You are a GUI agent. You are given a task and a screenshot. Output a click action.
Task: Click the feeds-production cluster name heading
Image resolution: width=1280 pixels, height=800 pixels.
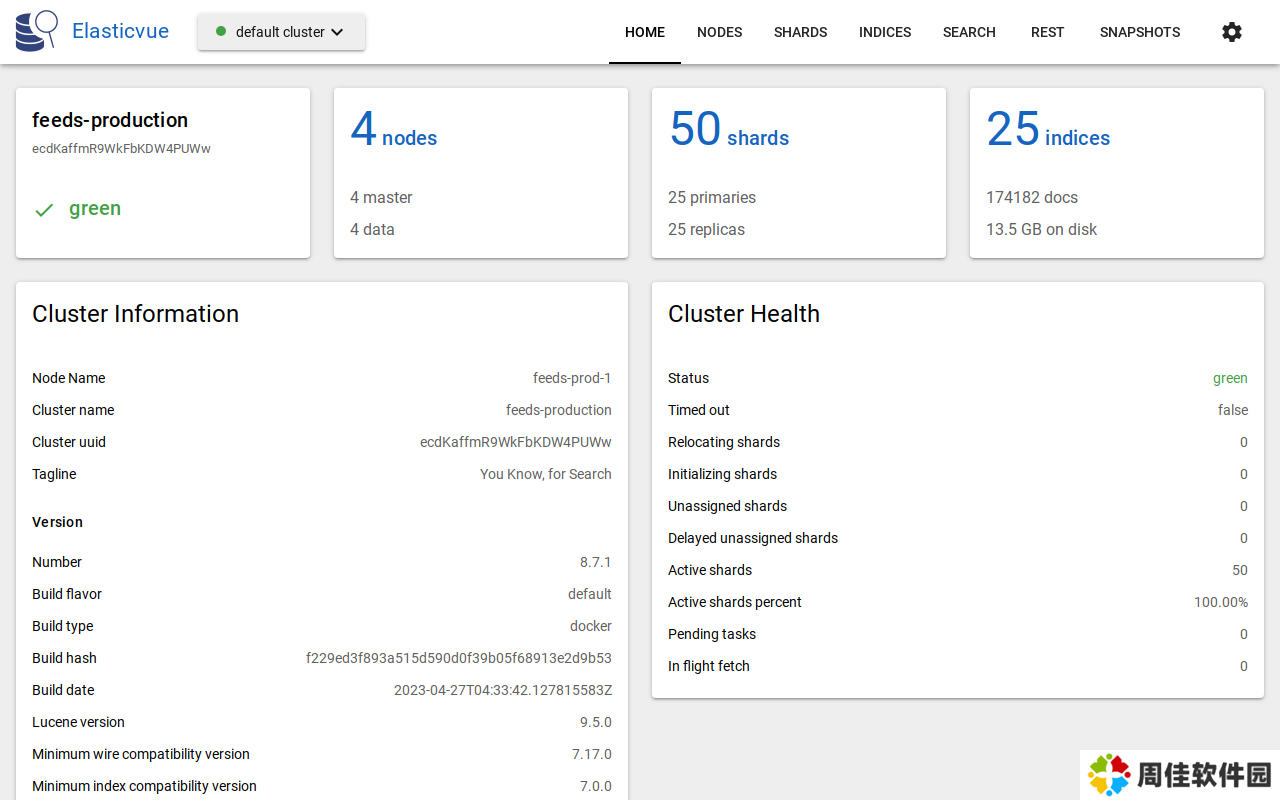click(x=110, y=120)
